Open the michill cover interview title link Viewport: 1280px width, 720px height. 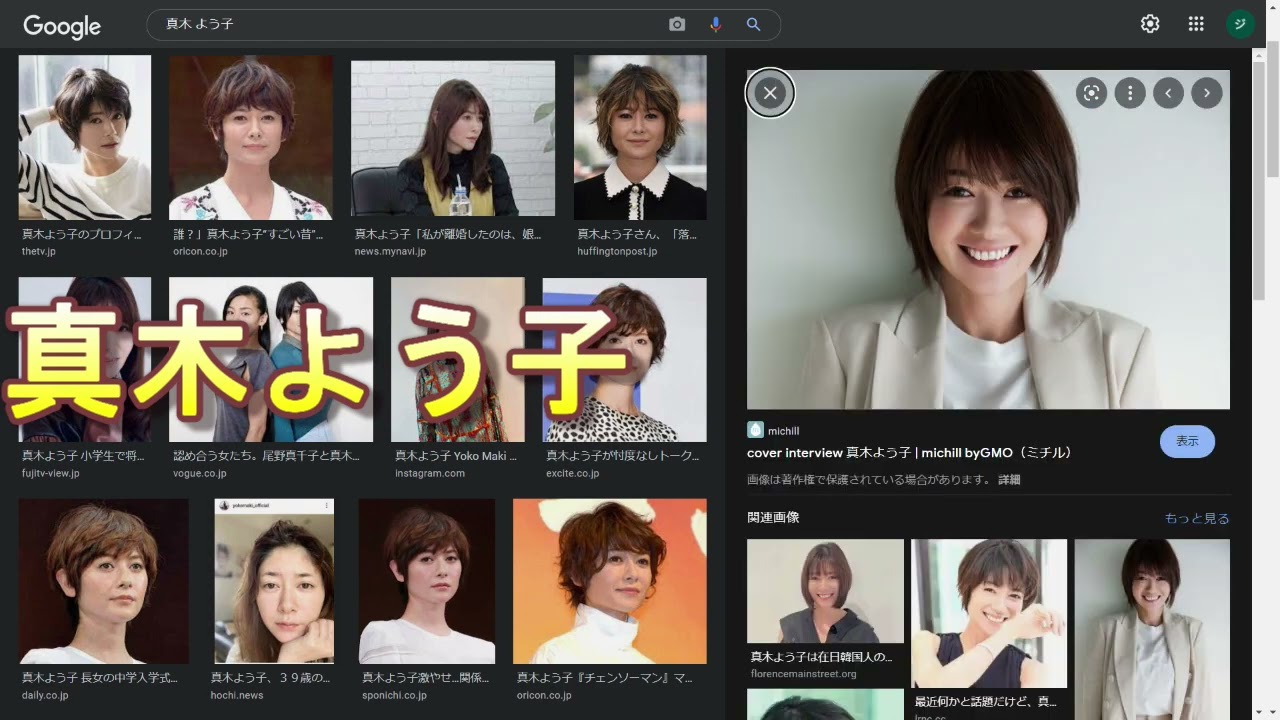click(910, 453)
